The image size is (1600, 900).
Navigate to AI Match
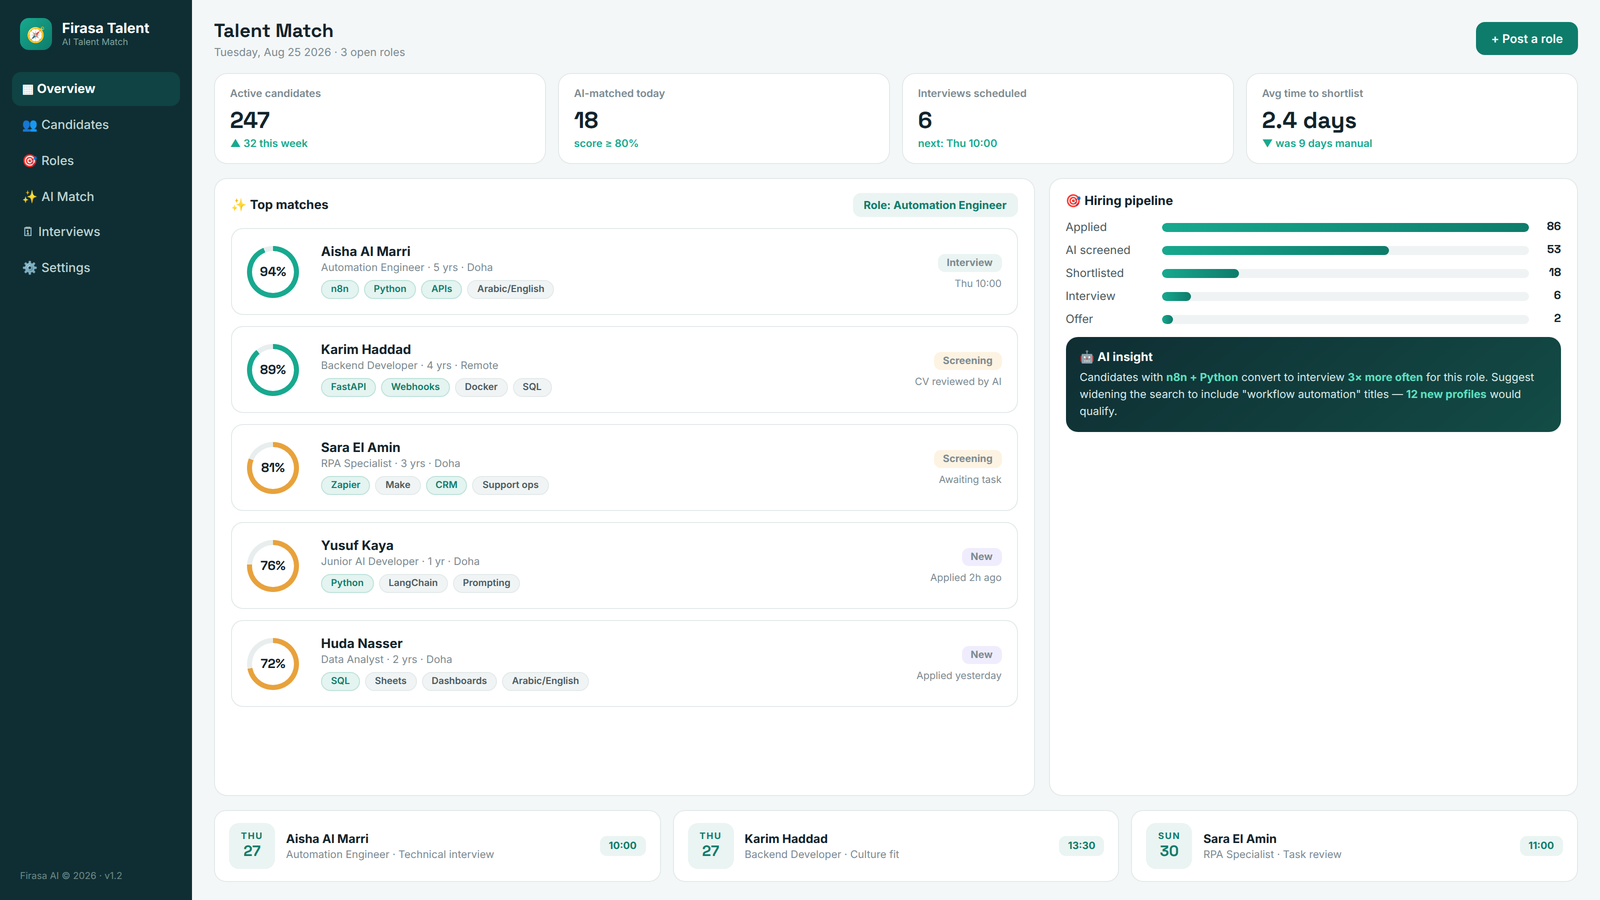96,197
